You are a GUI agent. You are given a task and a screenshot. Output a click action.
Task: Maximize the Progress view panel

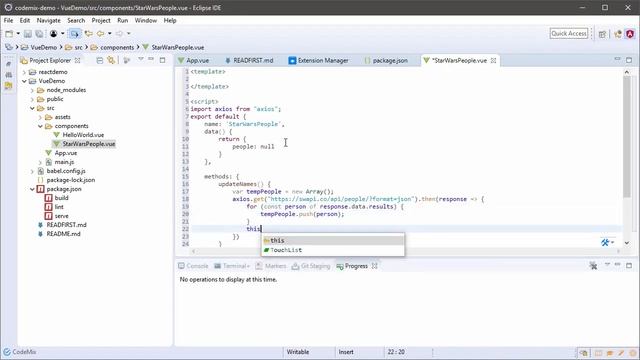click(x=629, y=266)
